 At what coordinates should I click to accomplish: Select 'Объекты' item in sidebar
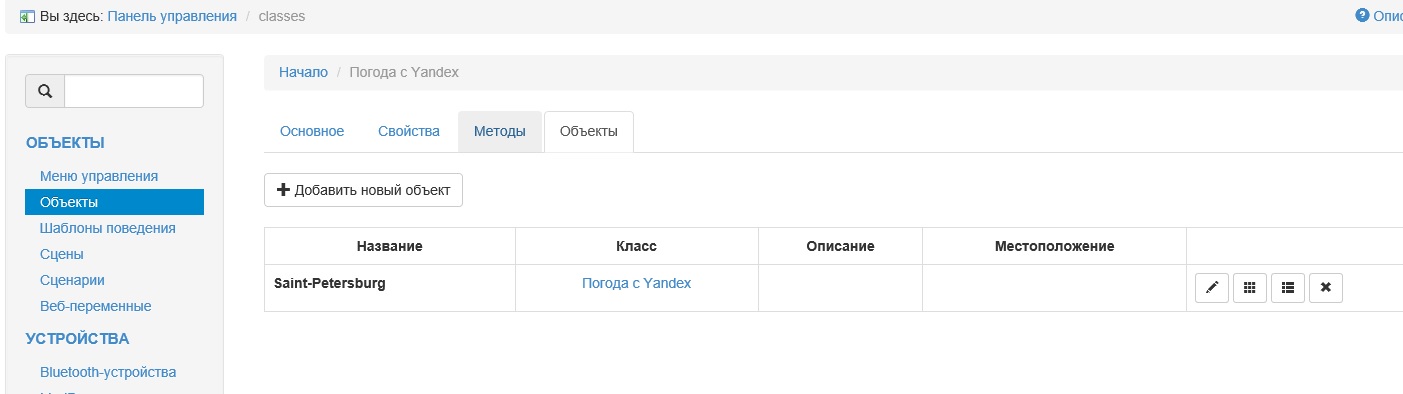(114, 202)
